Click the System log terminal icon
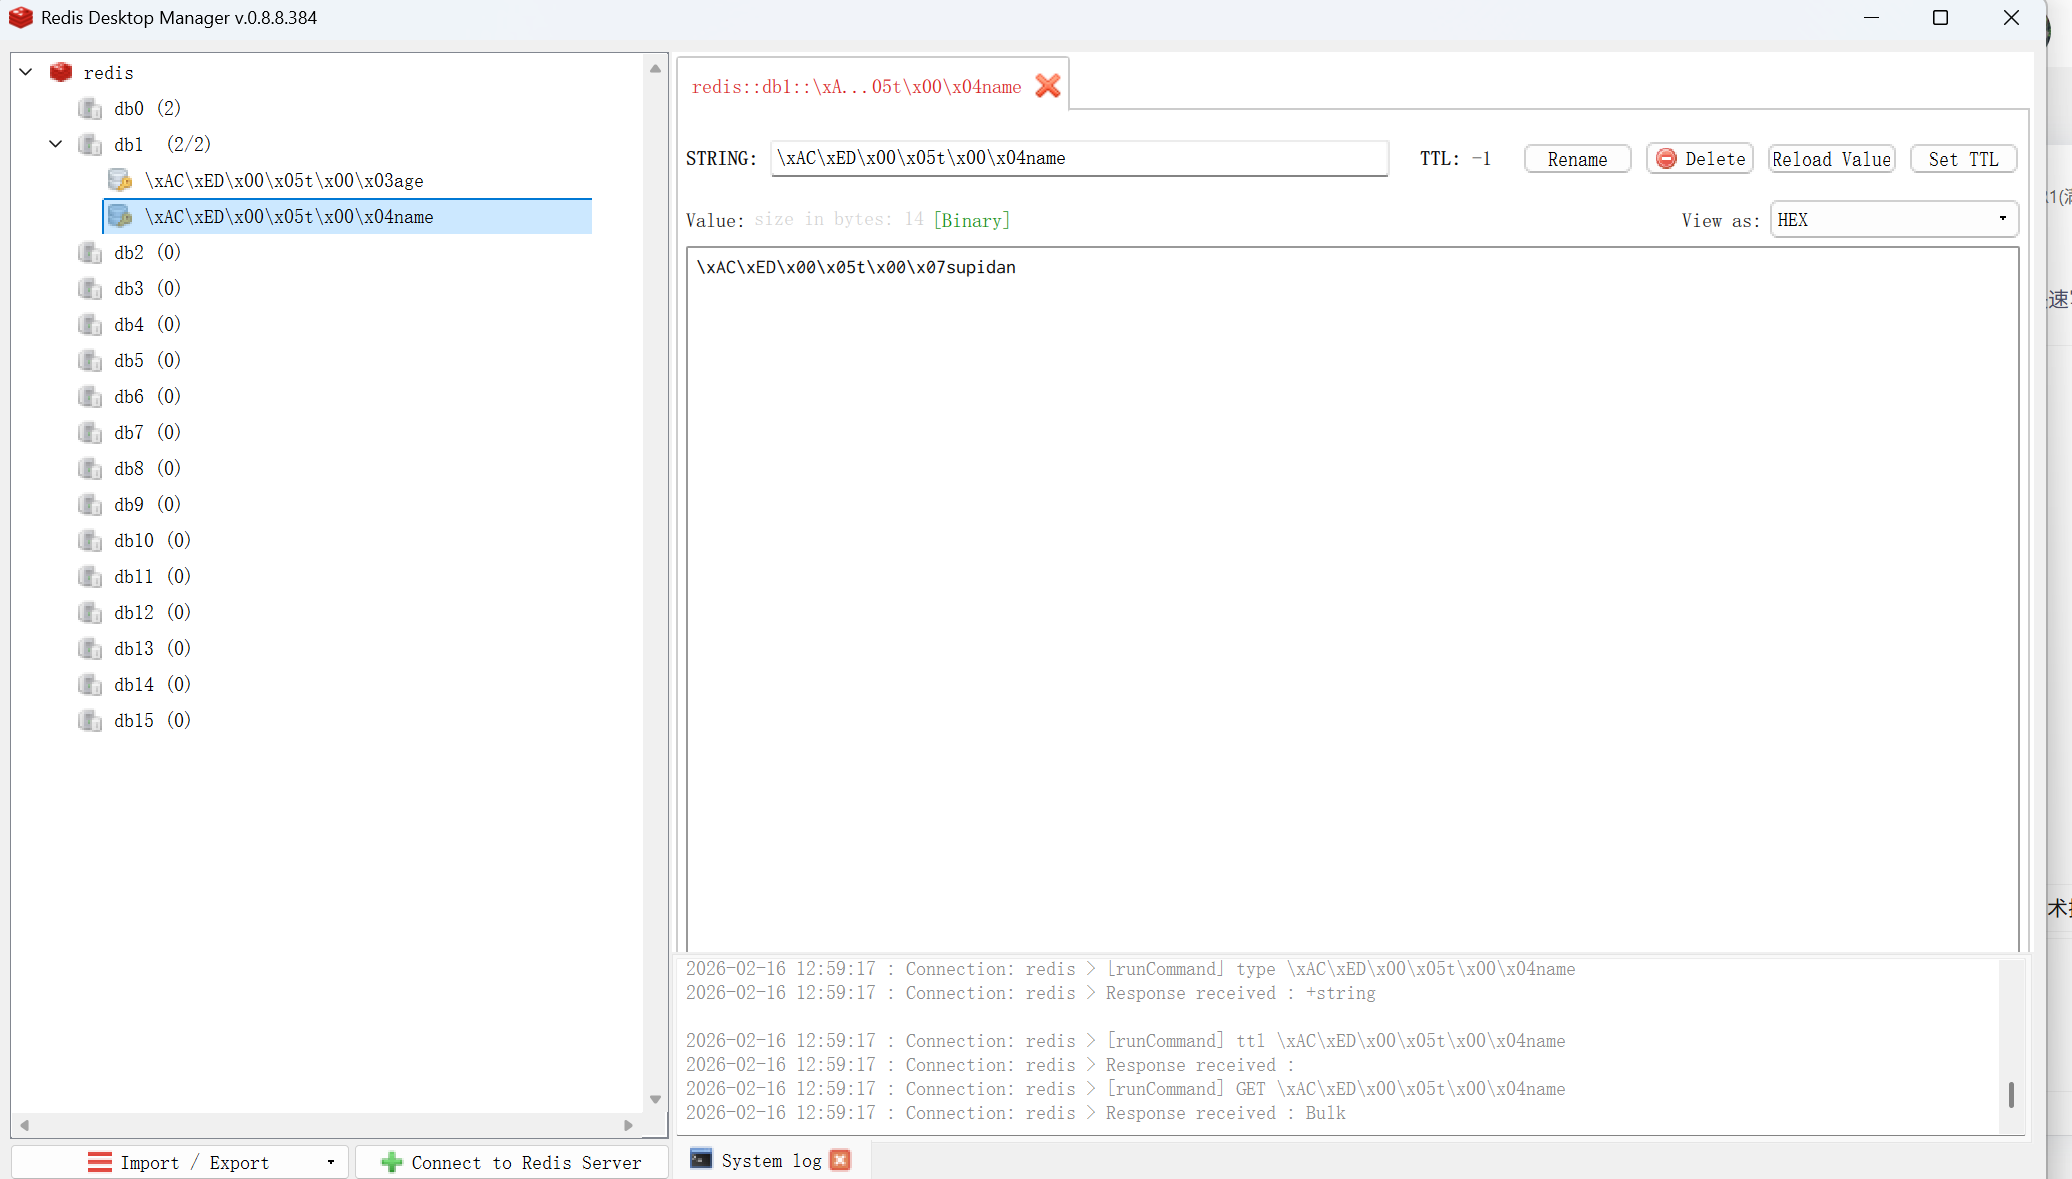Viewport: 2072px width, 1179px height. [702, 1159]
